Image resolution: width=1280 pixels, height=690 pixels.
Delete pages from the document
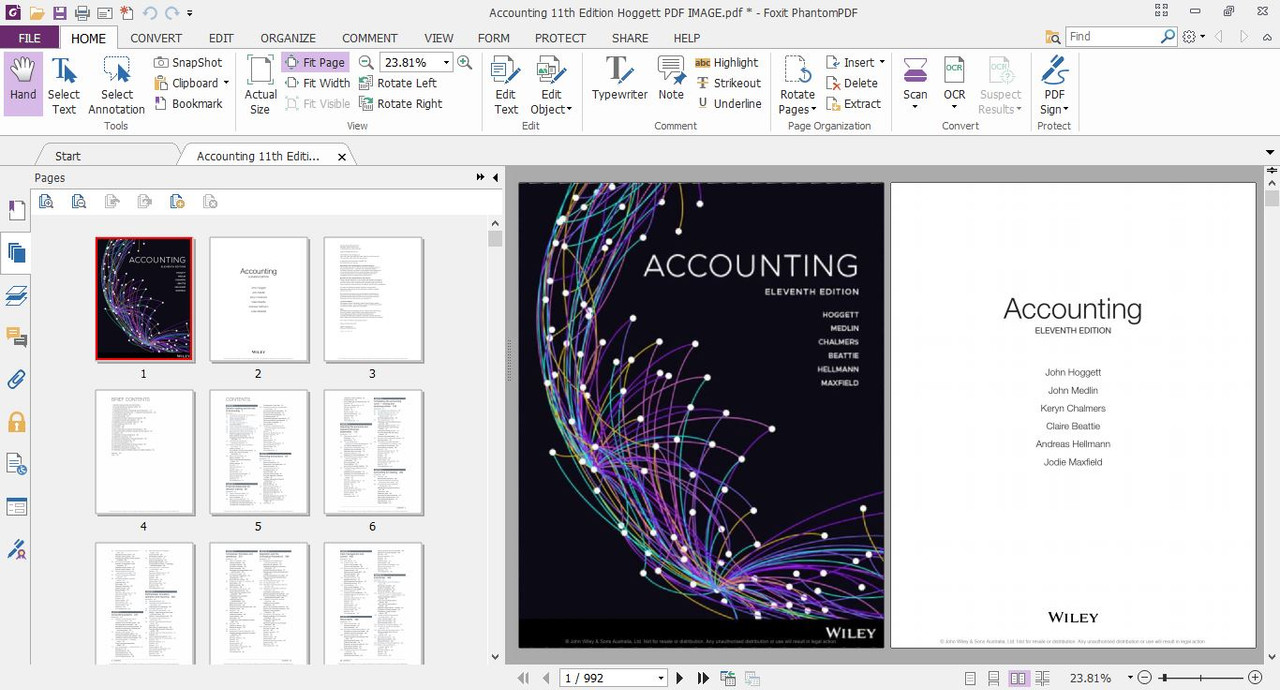[x=852, y=83]
